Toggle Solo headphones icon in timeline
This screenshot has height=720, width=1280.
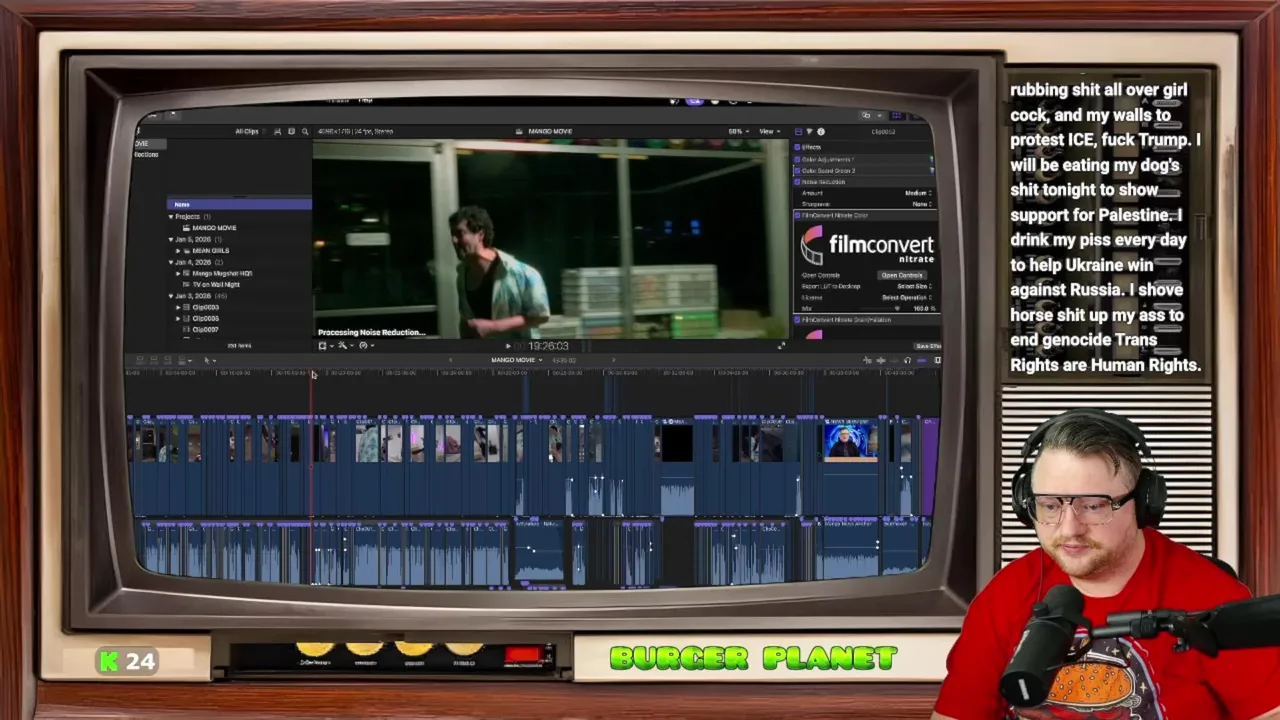[908, 360]
